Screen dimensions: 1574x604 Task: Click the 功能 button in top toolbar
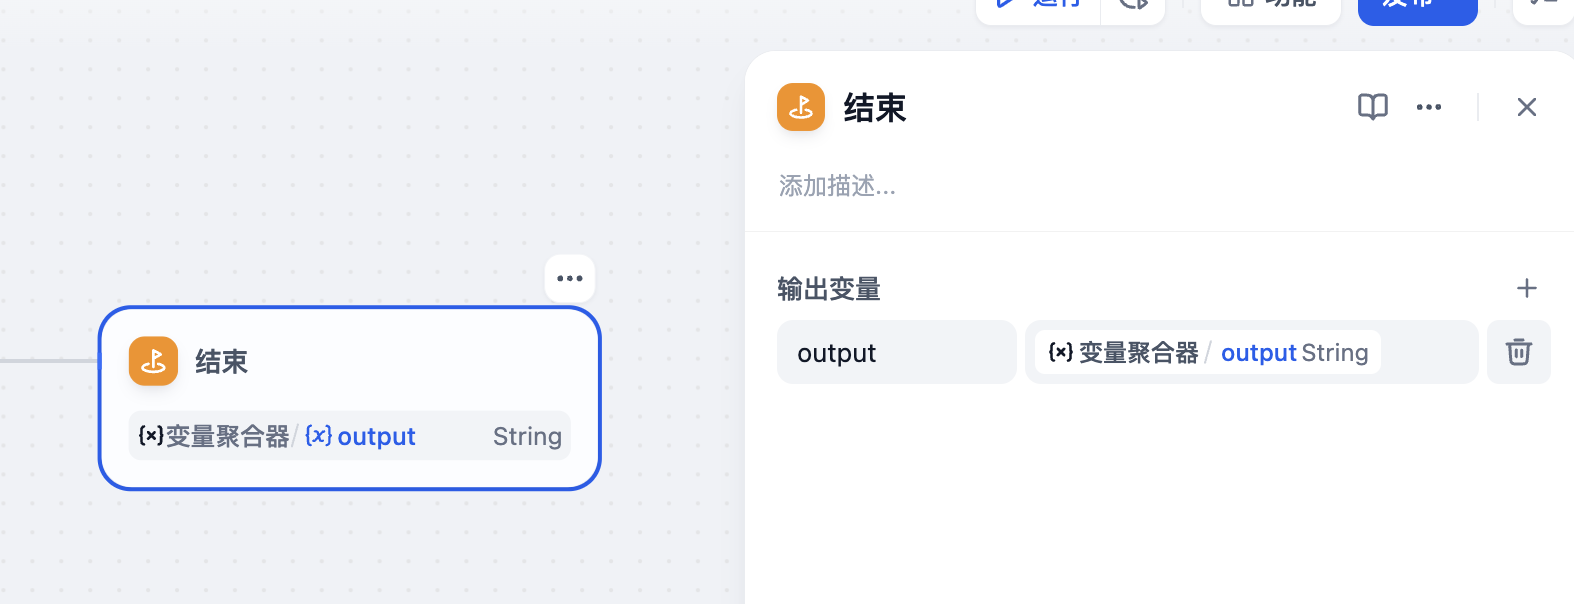[1270, 3]
